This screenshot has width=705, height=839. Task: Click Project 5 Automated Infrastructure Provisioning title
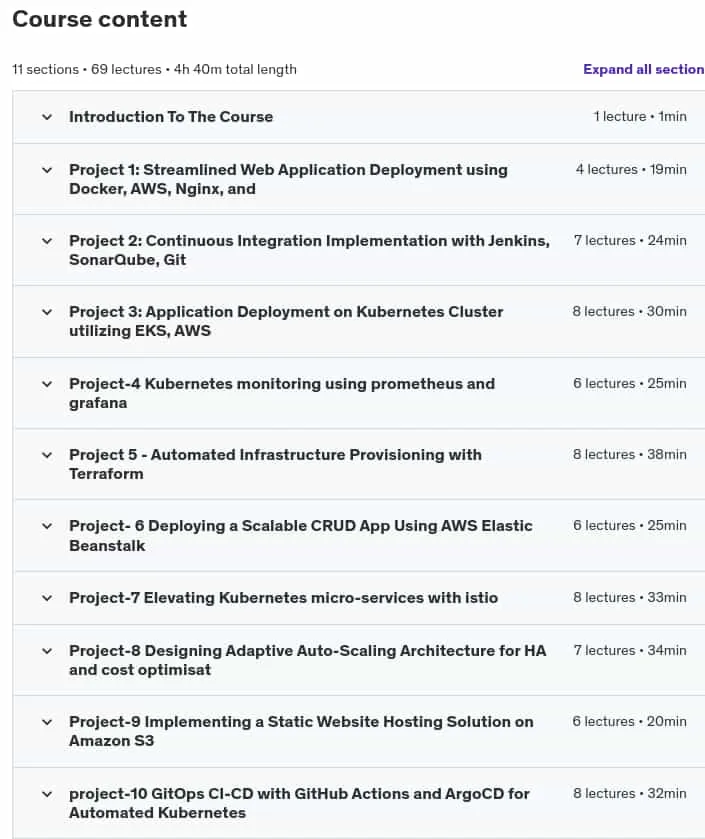click(275, 464)
